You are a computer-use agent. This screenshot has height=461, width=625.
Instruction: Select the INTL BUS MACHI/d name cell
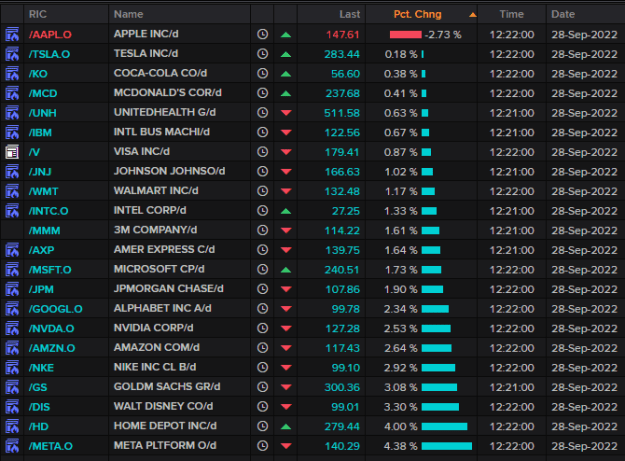pos(162,132)
